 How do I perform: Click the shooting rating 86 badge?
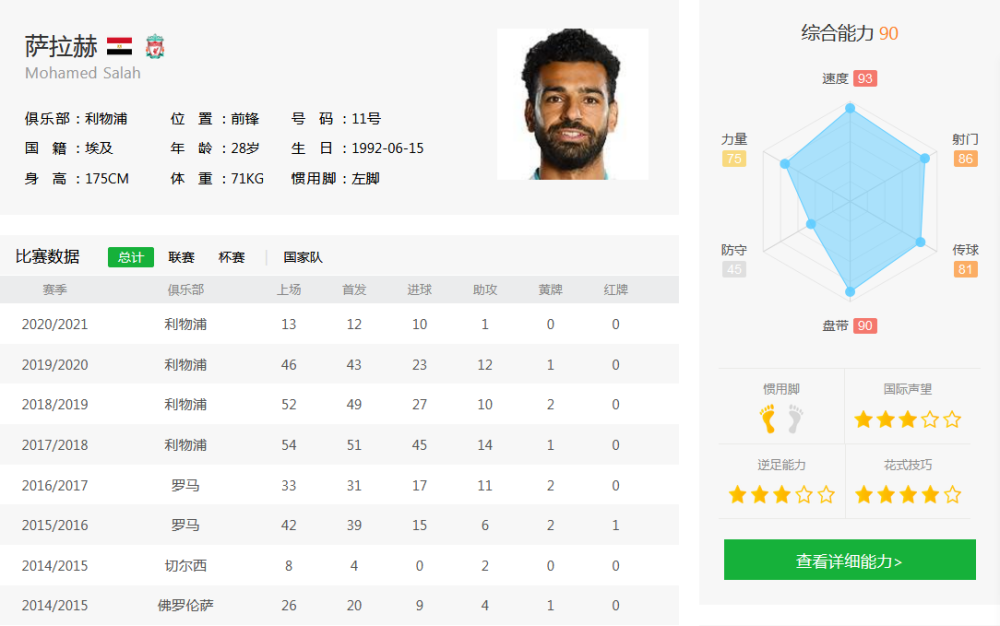[x=966, y=159]
